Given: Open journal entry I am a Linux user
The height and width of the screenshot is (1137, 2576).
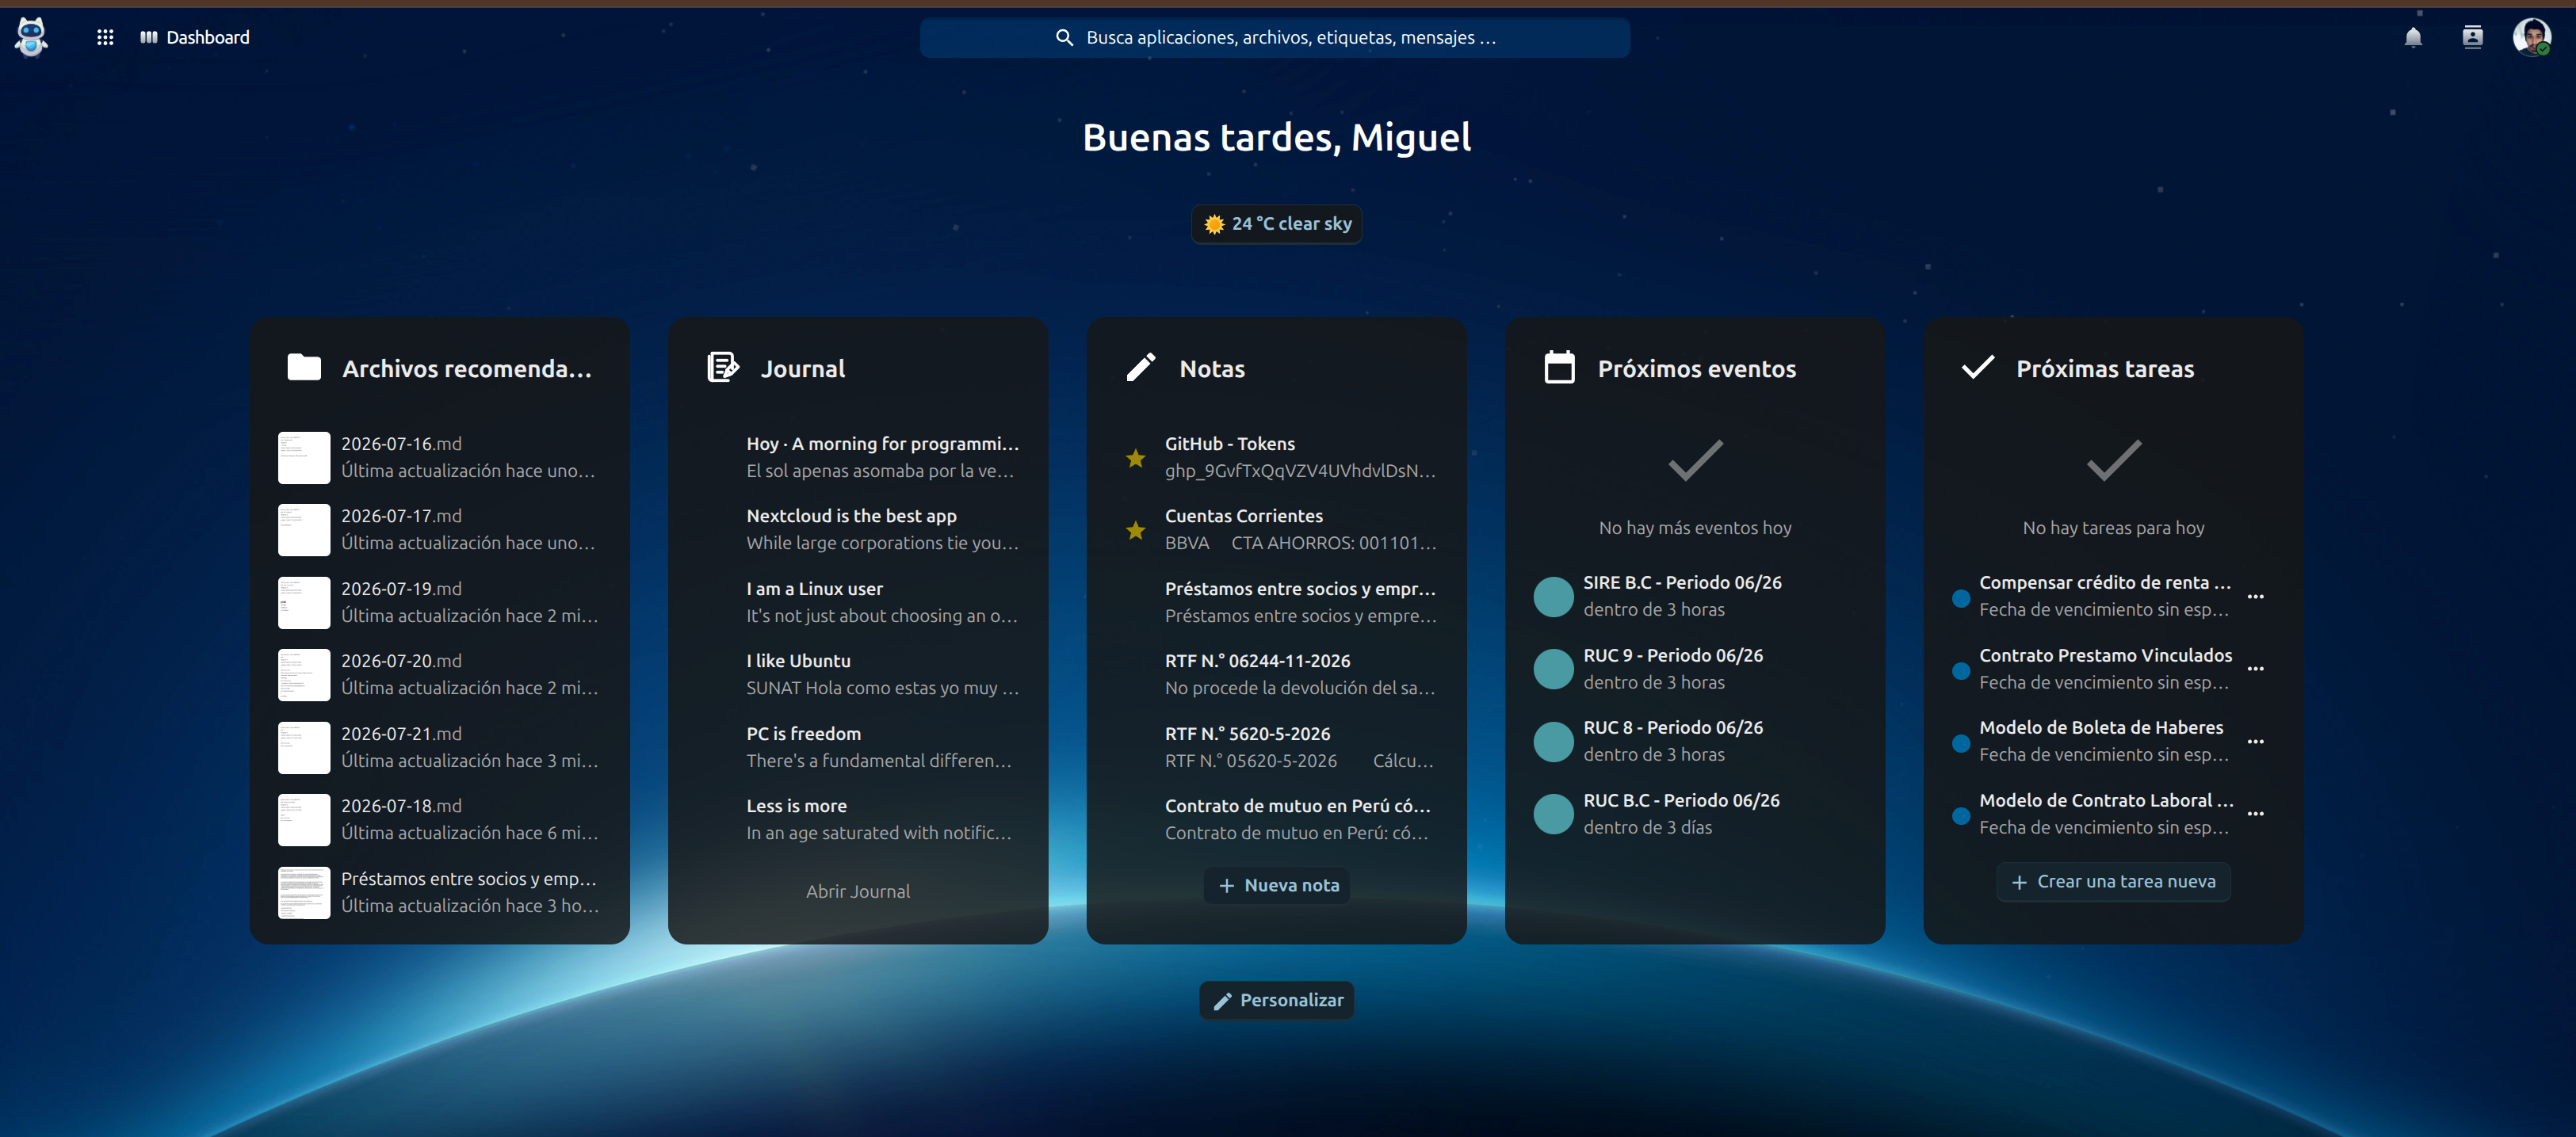Looking at the screenshot, I should coord(858,603).
